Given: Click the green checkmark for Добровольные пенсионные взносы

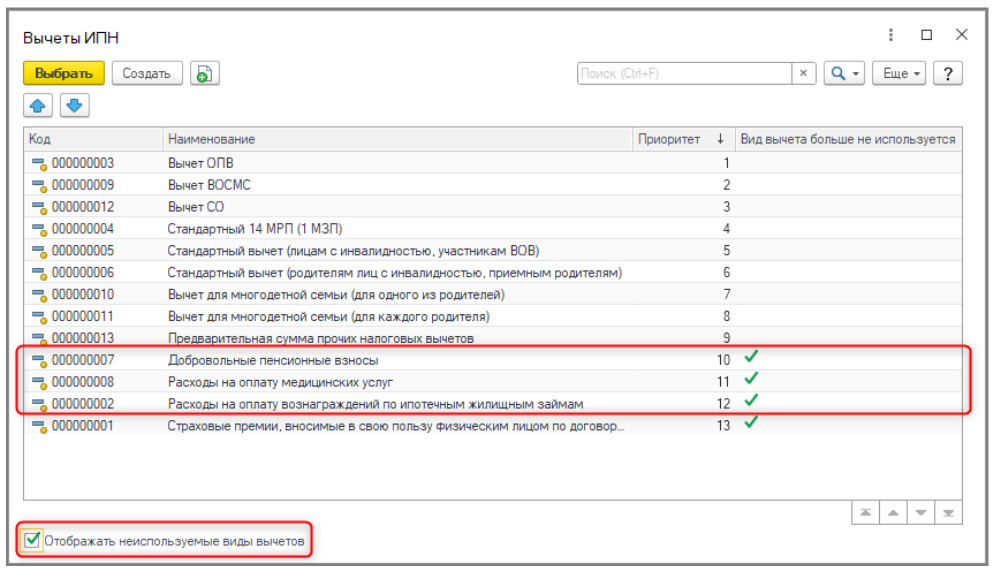Looking at the screenshot, I should [x=751, y=357].
